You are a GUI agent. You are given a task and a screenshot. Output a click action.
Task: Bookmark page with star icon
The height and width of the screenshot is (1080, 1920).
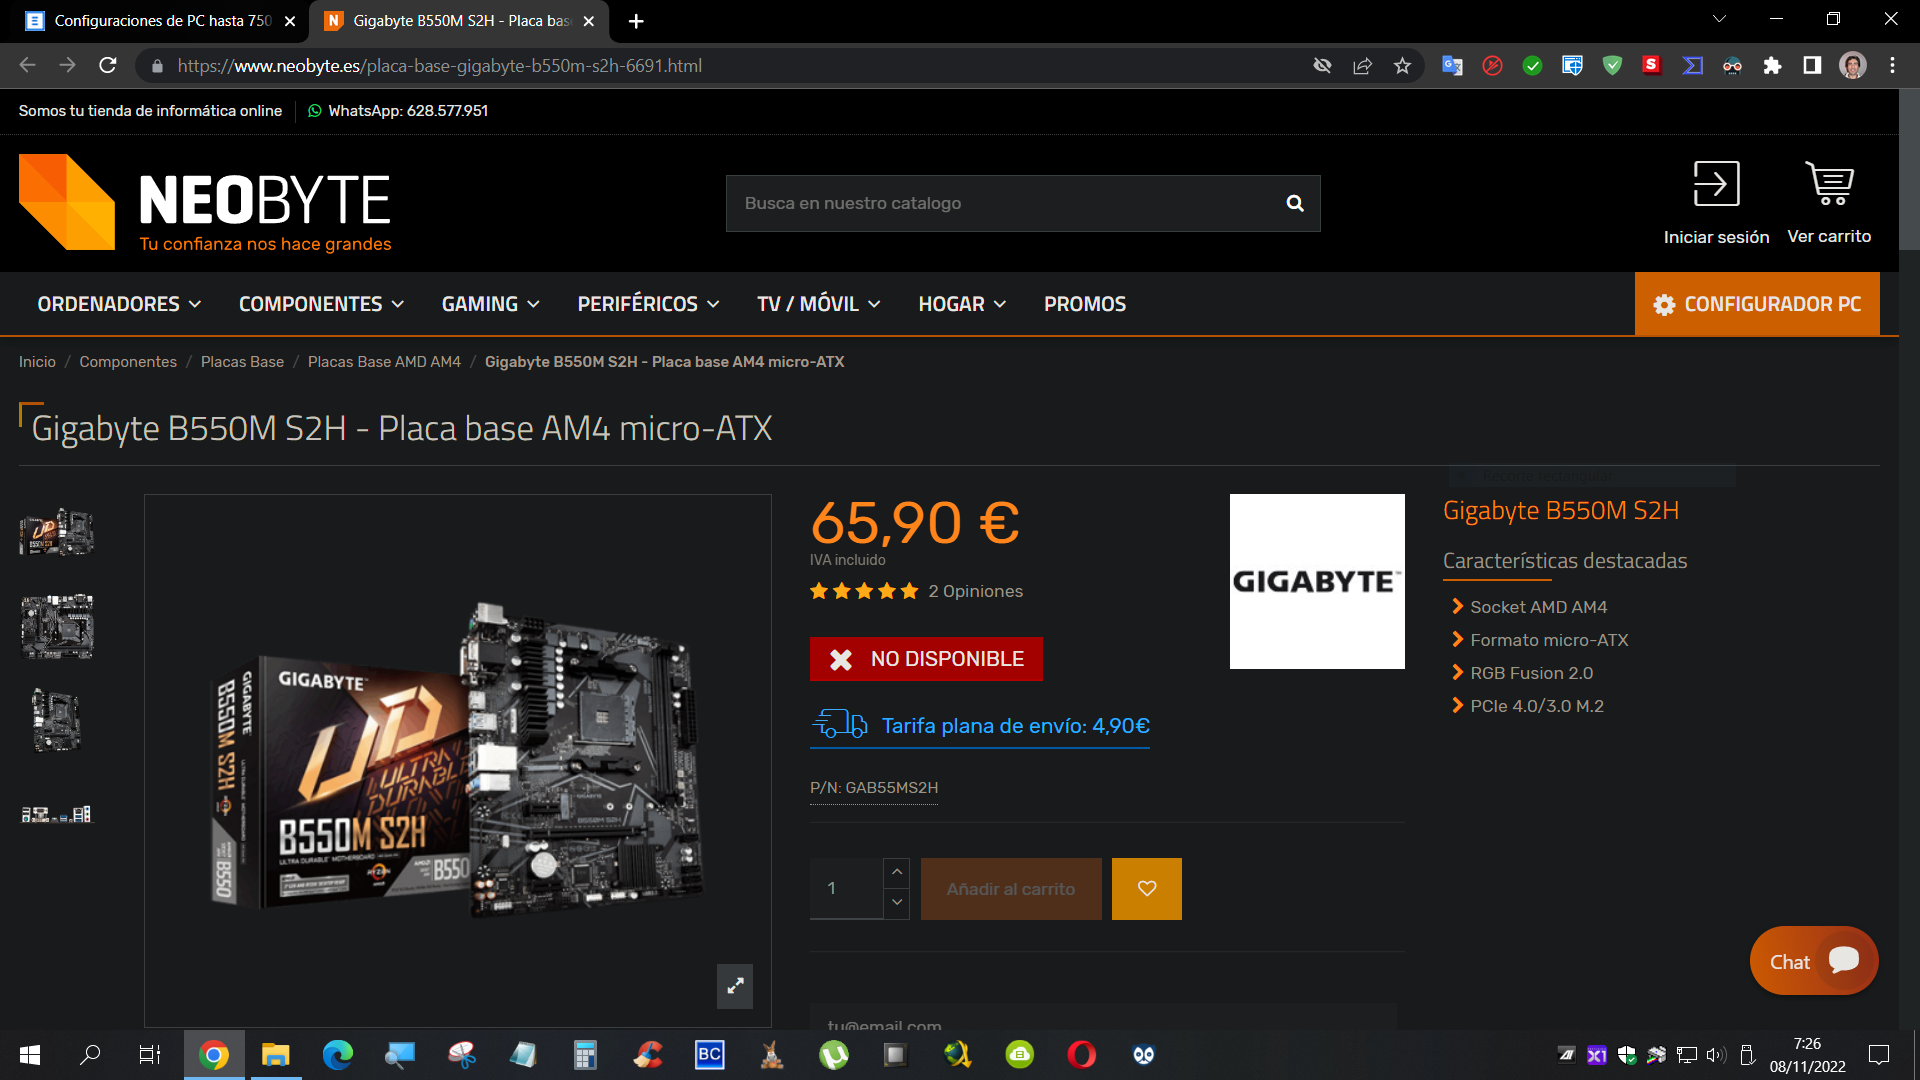coord(1402,66)
